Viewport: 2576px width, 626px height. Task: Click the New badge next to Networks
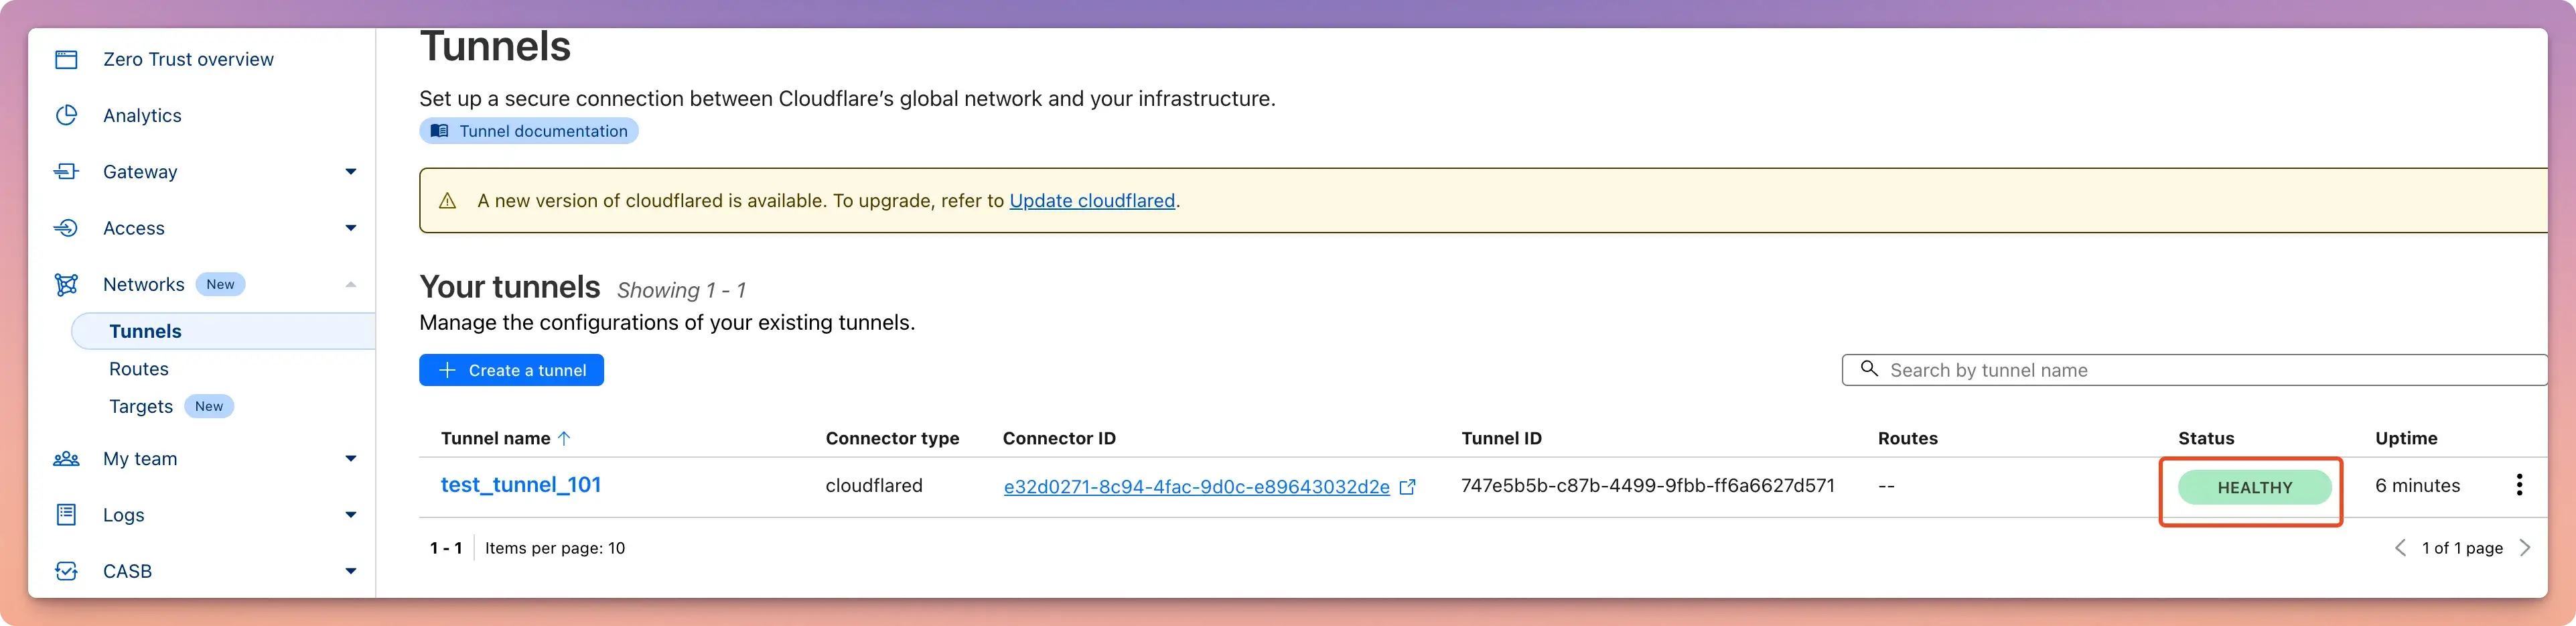pos(220,284)
